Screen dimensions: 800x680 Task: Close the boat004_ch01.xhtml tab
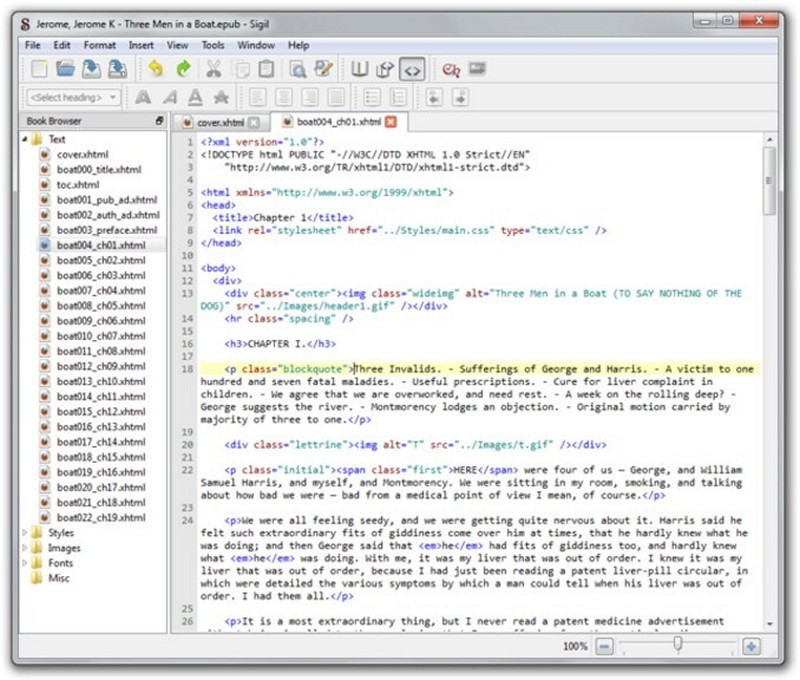pos(391,121)
